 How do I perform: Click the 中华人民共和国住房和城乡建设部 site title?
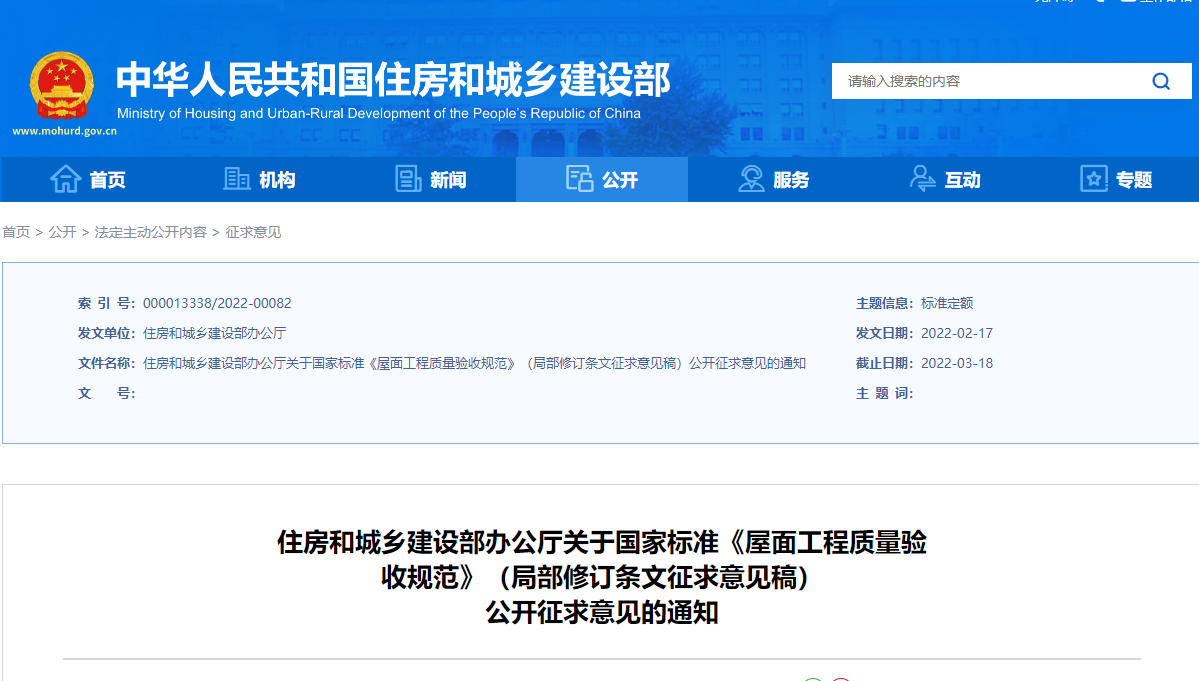point(393,79)
